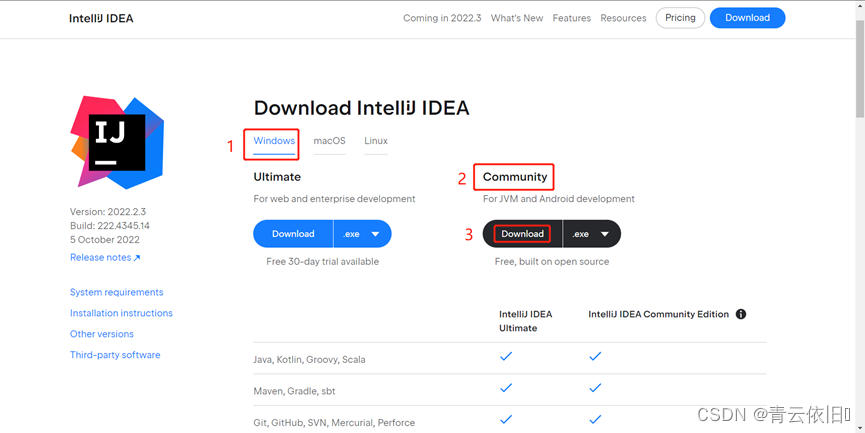Click the blue Download button in header
The image size is (865, 433).
[x=747, y=18]
